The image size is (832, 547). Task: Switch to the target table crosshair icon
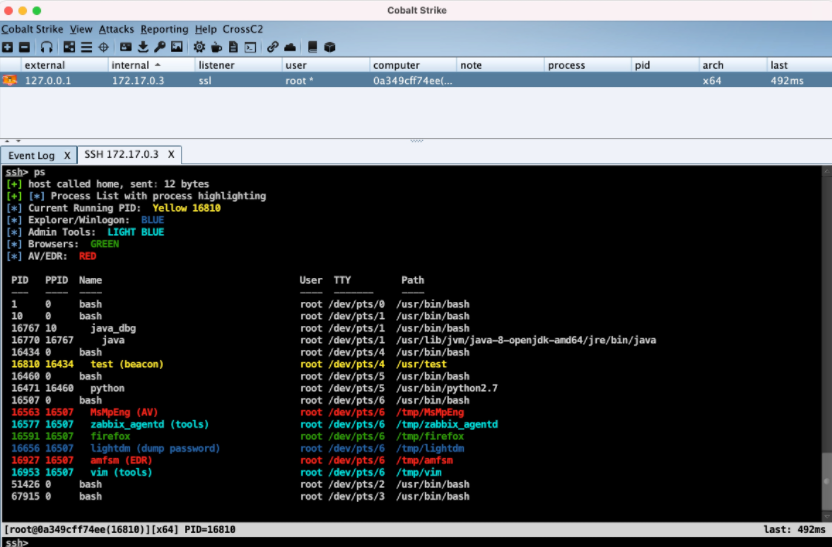[103, 47]
